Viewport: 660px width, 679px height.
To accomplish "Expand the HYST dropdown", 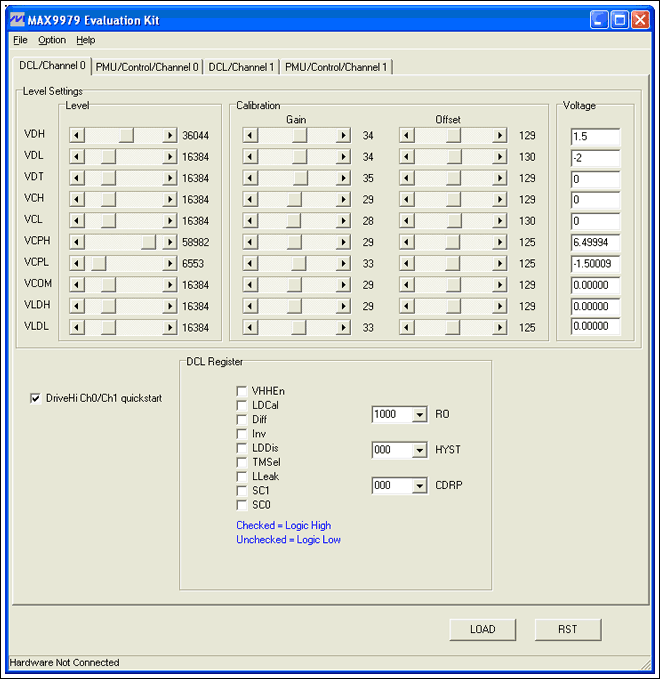I will click(418, 451).
